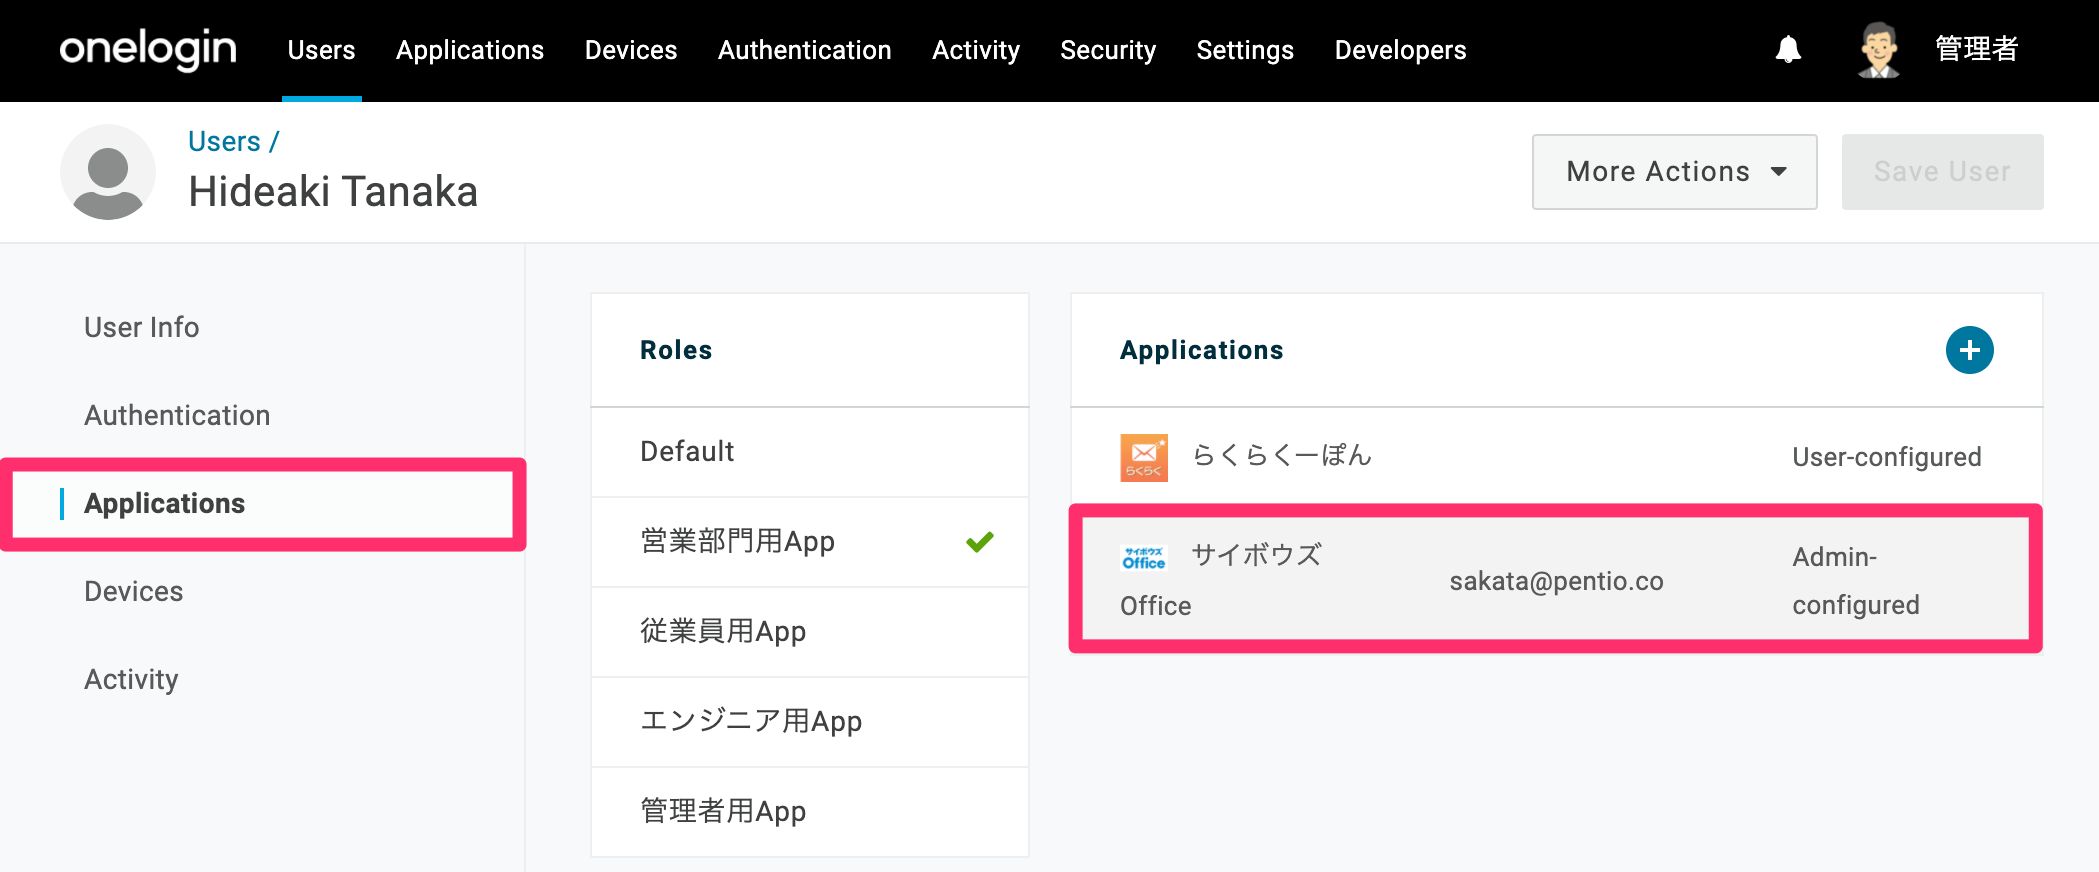Switch to the User Info tab
Screen dimensions: 2099x872
tap(142, 327)
